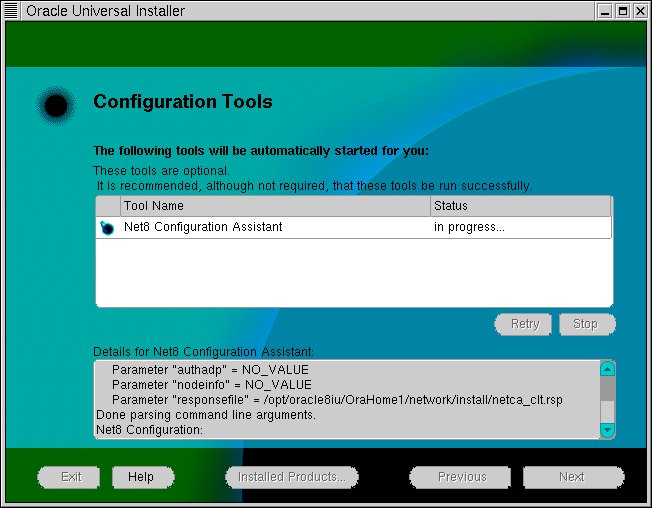Screen dimensions: 652x508
Task: Click the Status column header
Action: point(520,206)
